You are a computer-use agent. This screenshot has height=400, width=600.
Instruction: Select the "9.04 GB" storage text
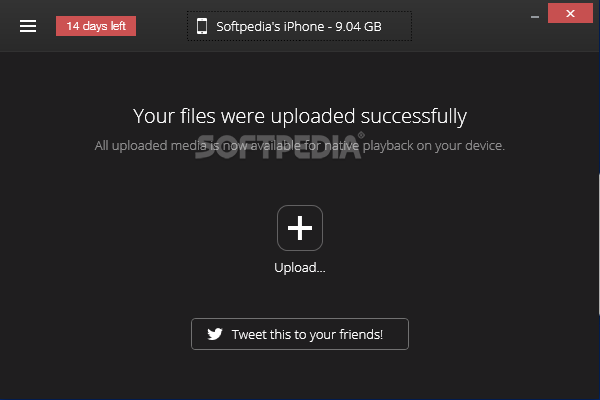click(358, 26)
